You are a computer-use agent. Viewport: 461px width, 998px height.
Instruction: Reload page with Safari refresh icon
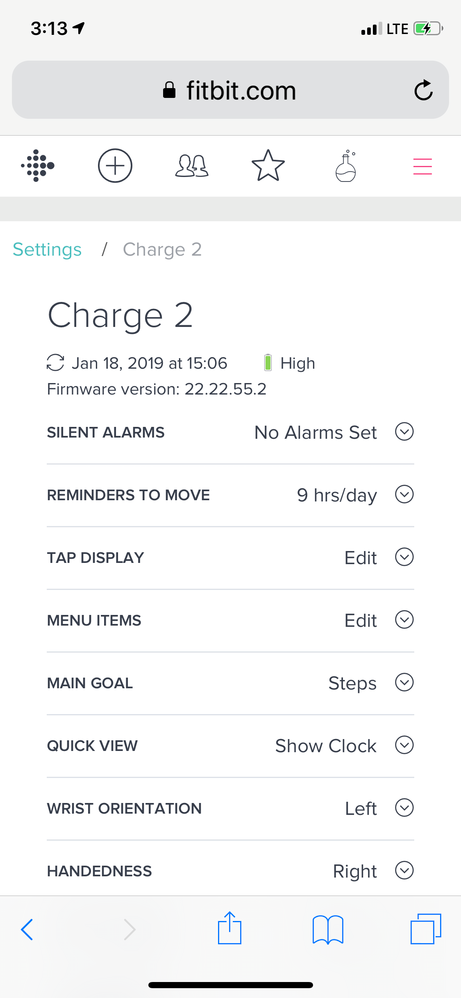423,90
